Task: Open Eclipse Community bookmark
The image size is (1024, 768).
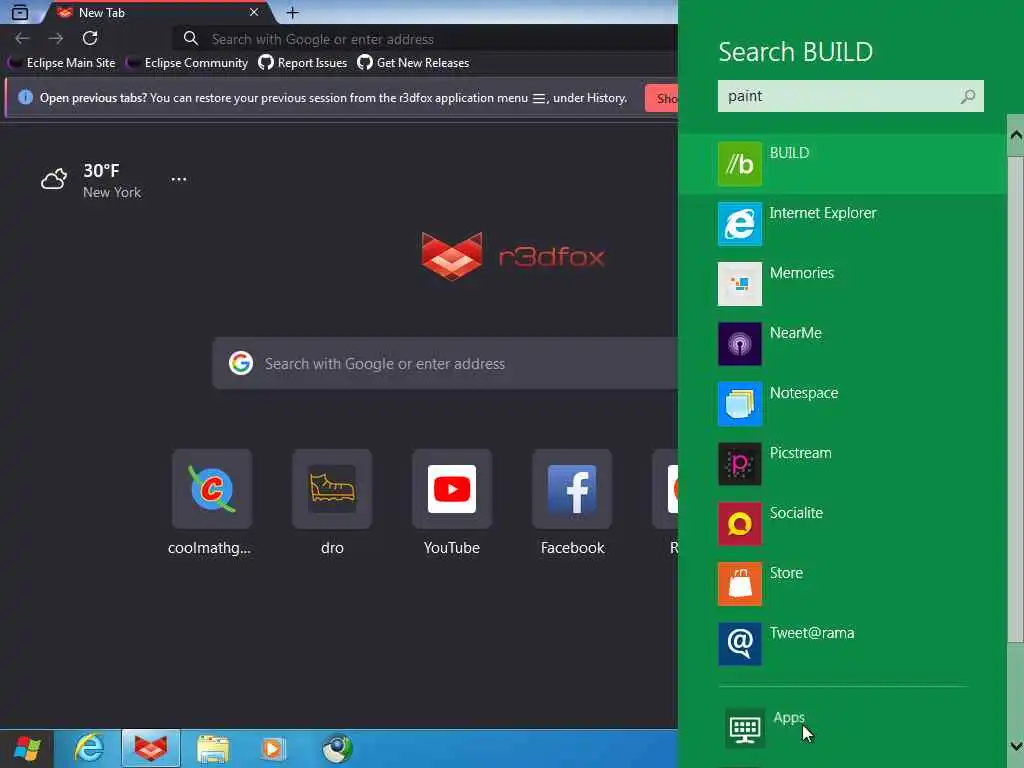Action: [187, 63]
